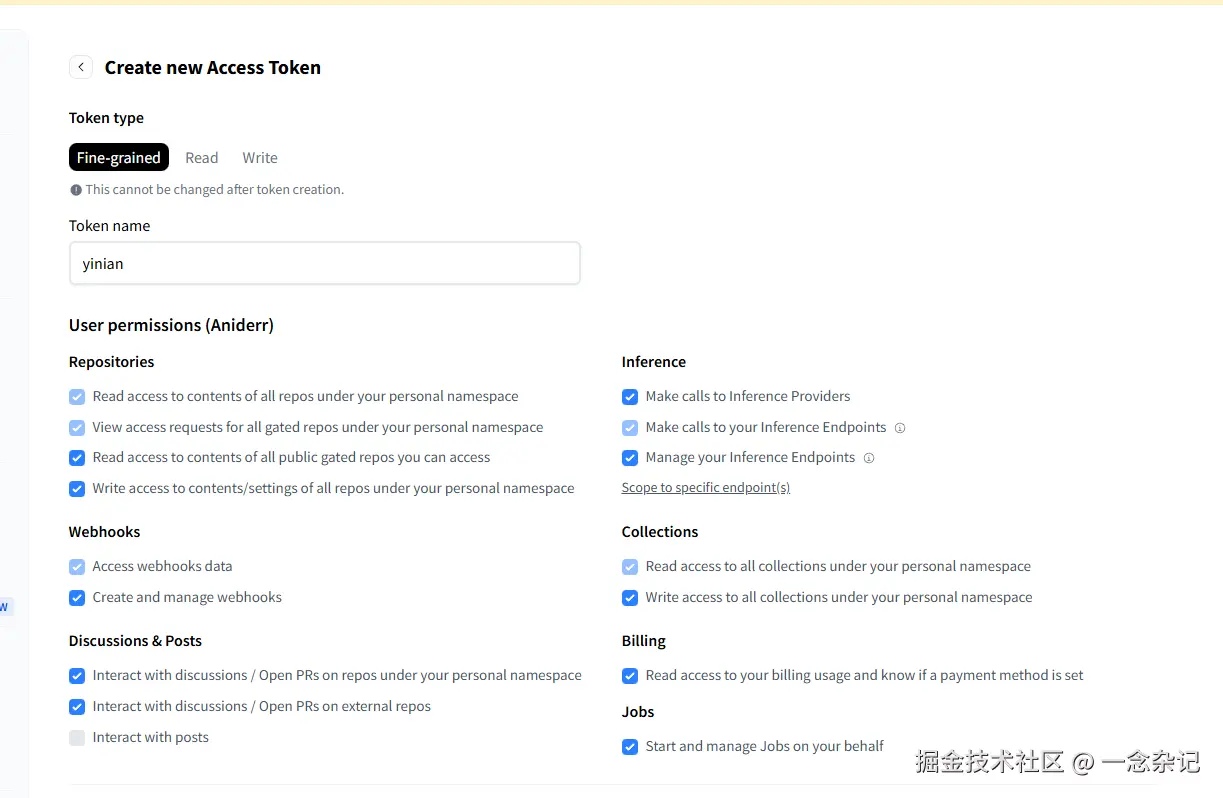Click the Token name input field
Screen dimensions: 1223x798
point(325,264)
